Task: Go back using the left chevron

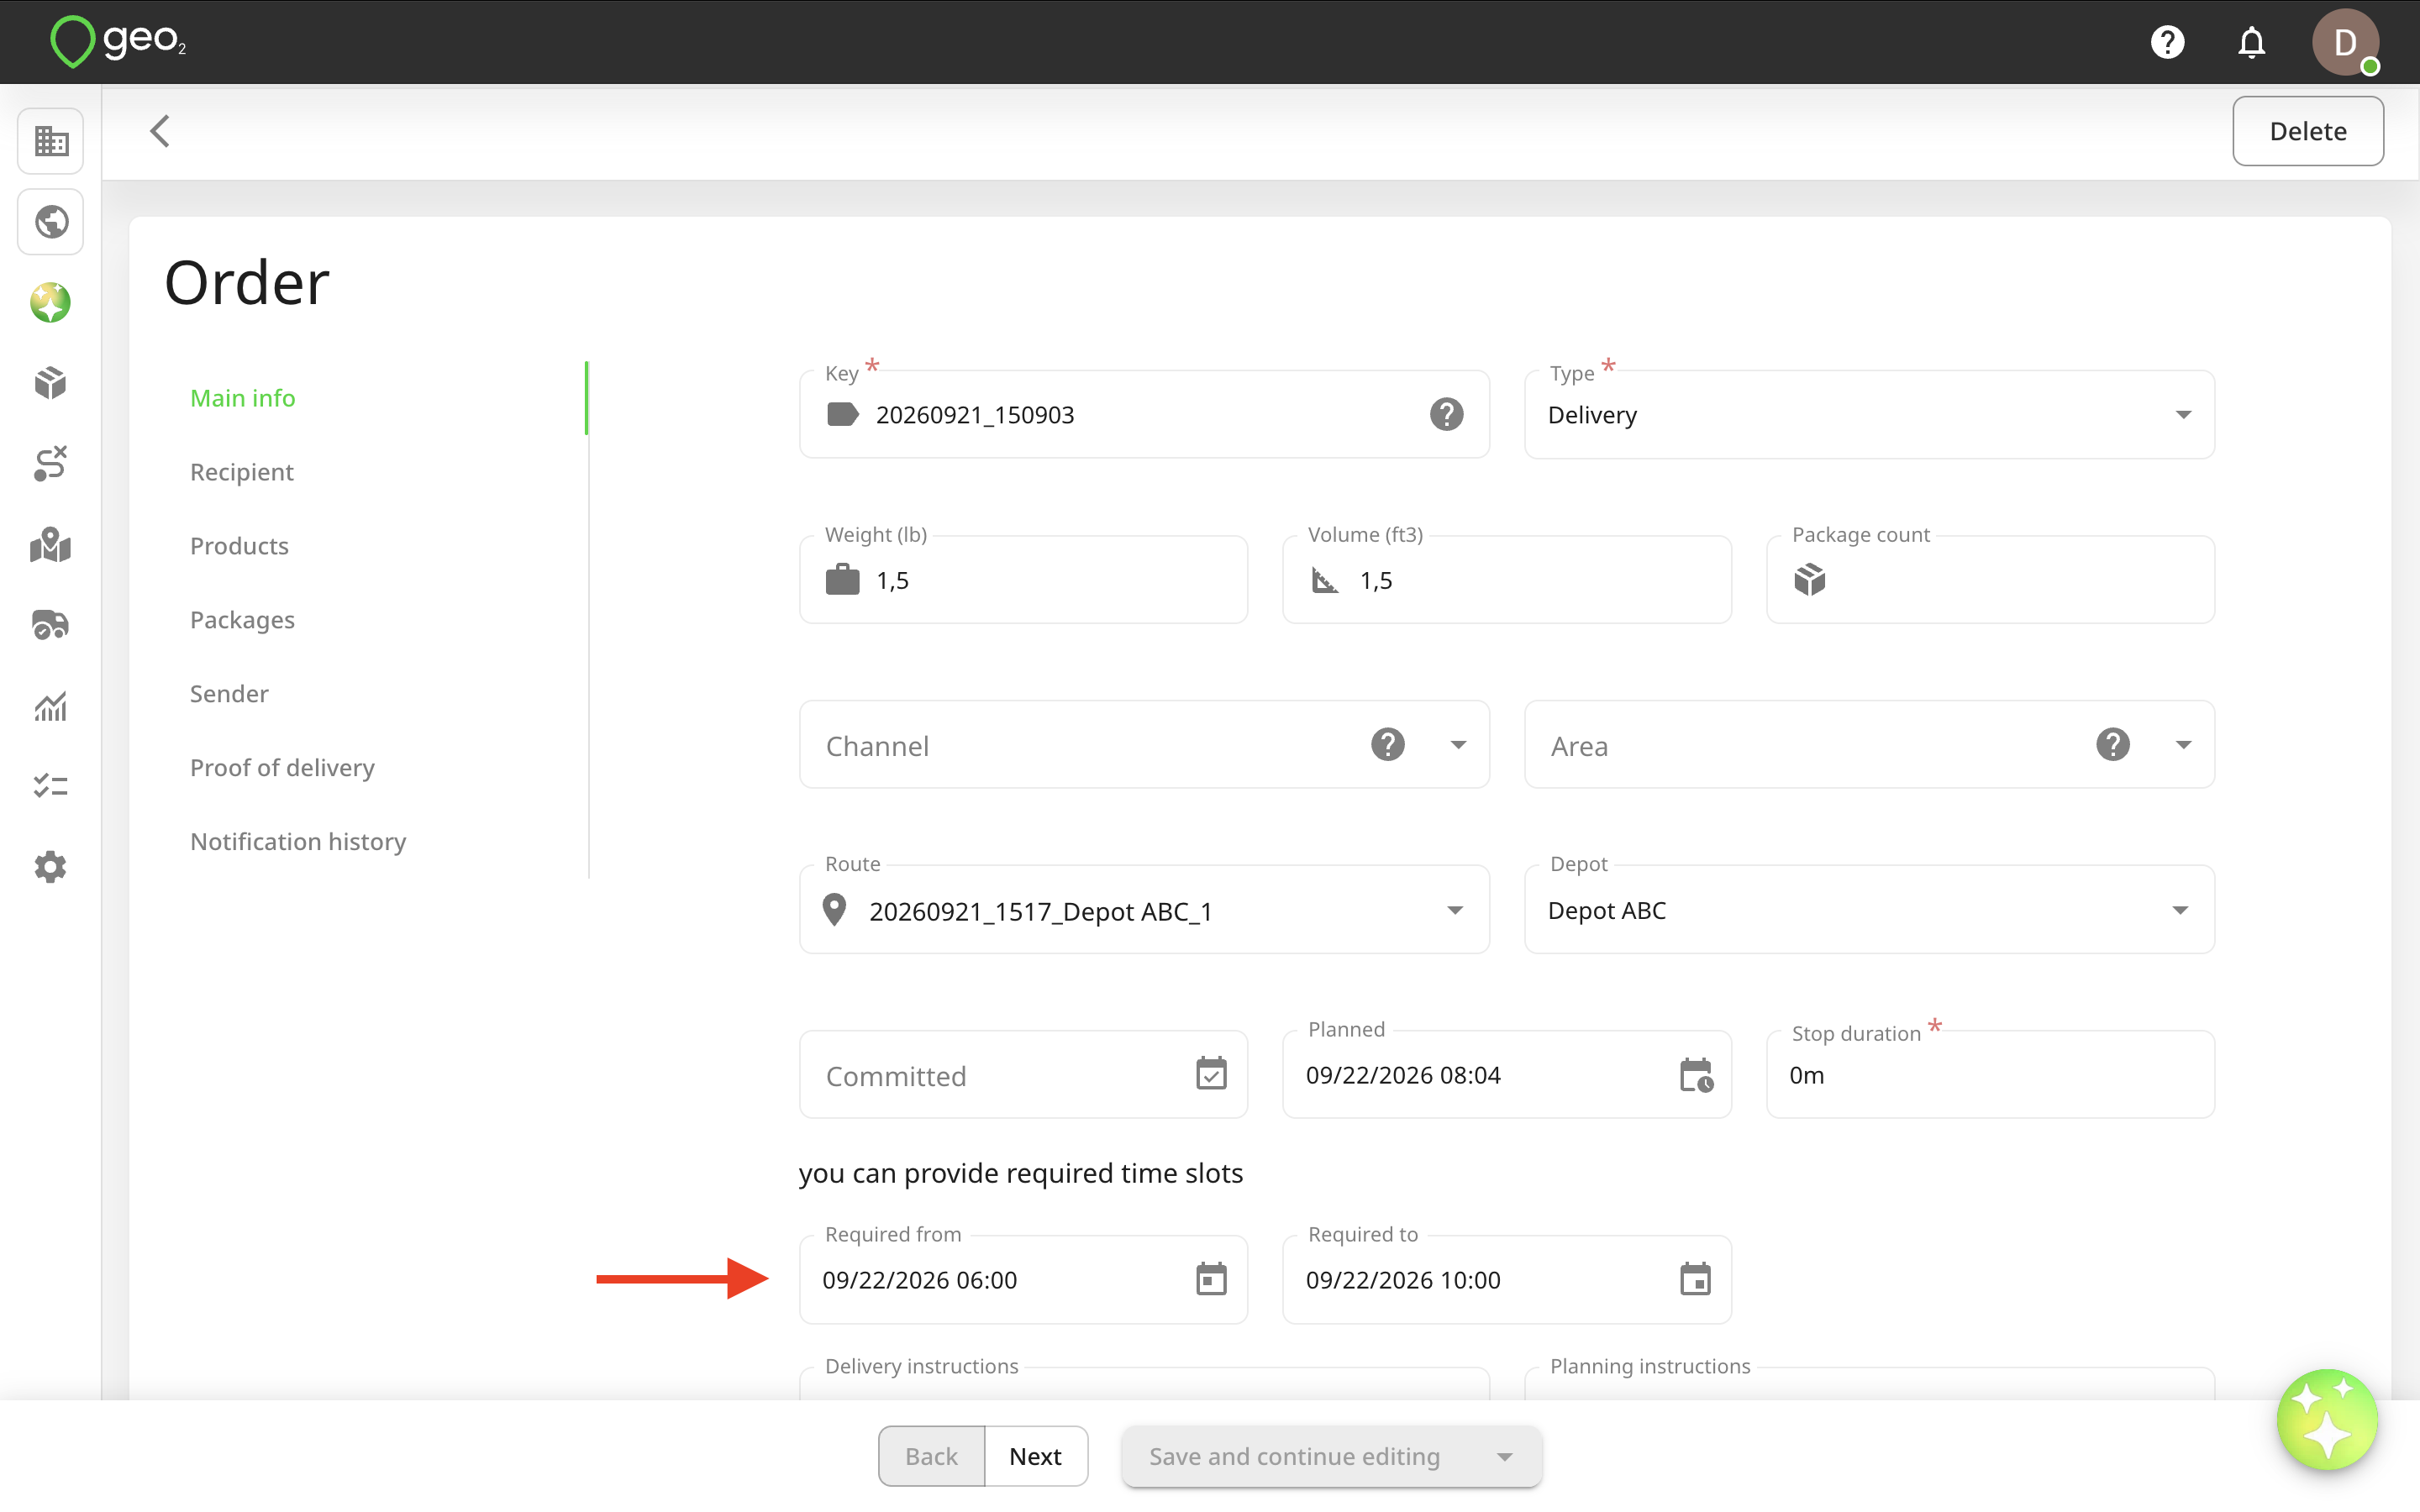Action: tap(160, 131)
